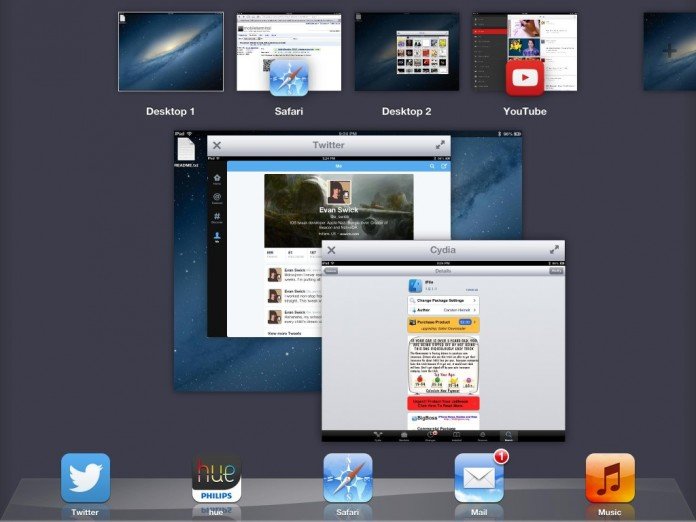The width and height of the screenshot is (696, 522).
Task: Click the Cydia window title bar
Action: click(x=443, y=250)
